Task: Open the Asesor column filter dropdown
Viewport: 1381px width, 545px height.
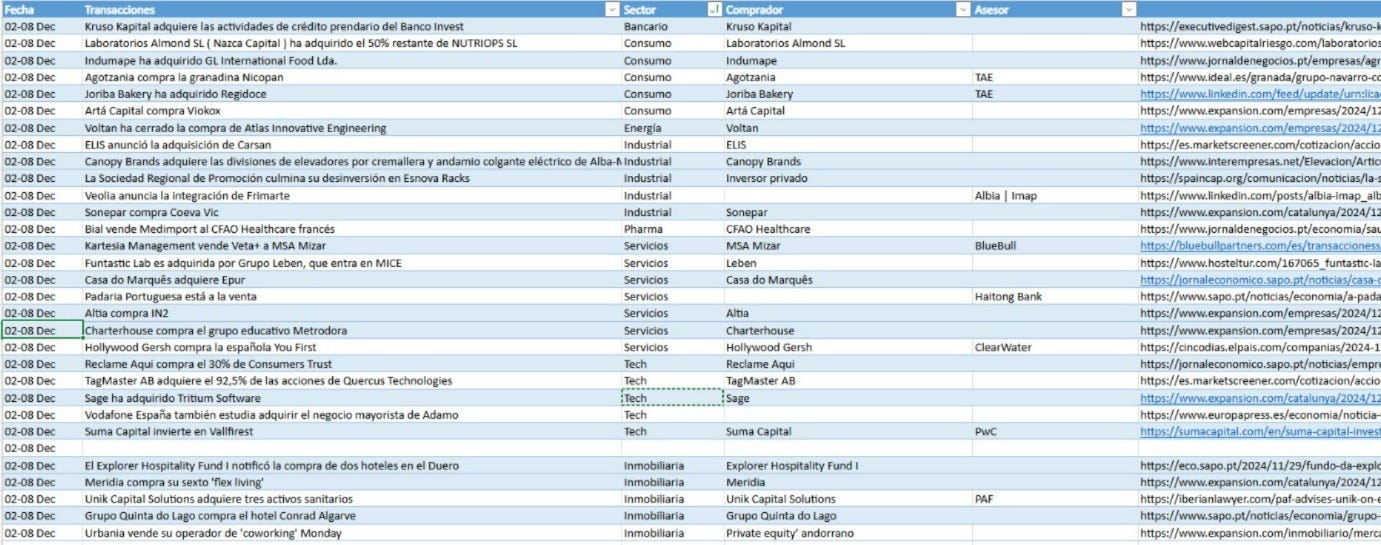Action: click(x=1129, y=9)
